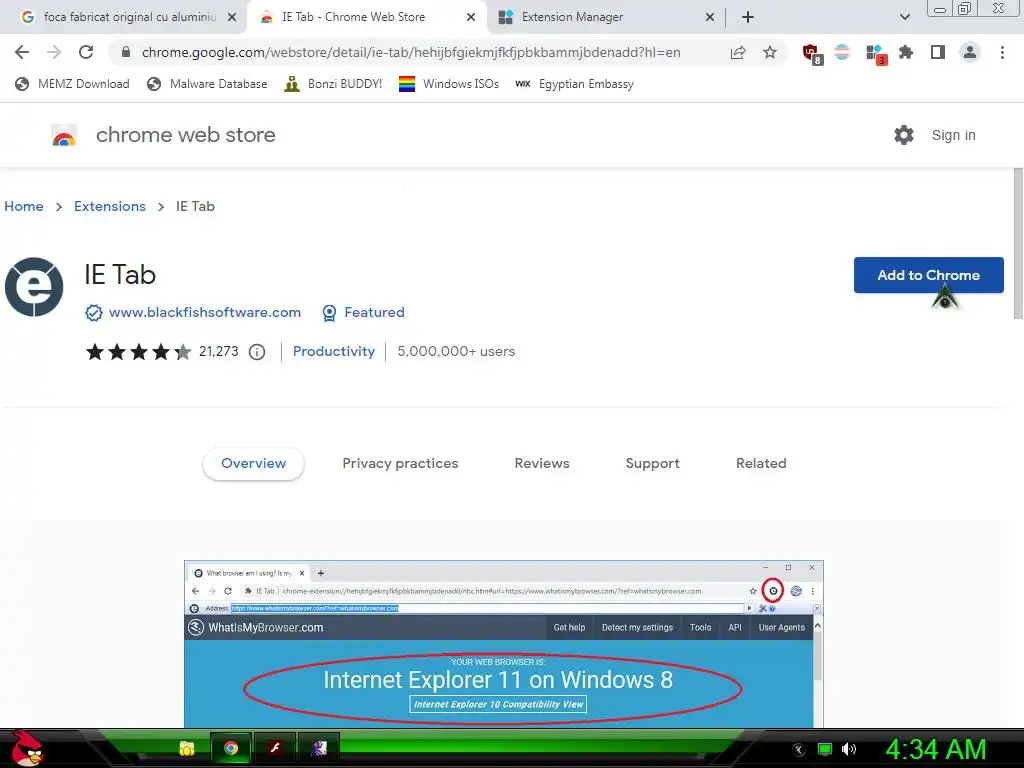Click the green monitor tray icon
Image resolution: width=1024 pixels, height=768 pixels.
[825, 749]
